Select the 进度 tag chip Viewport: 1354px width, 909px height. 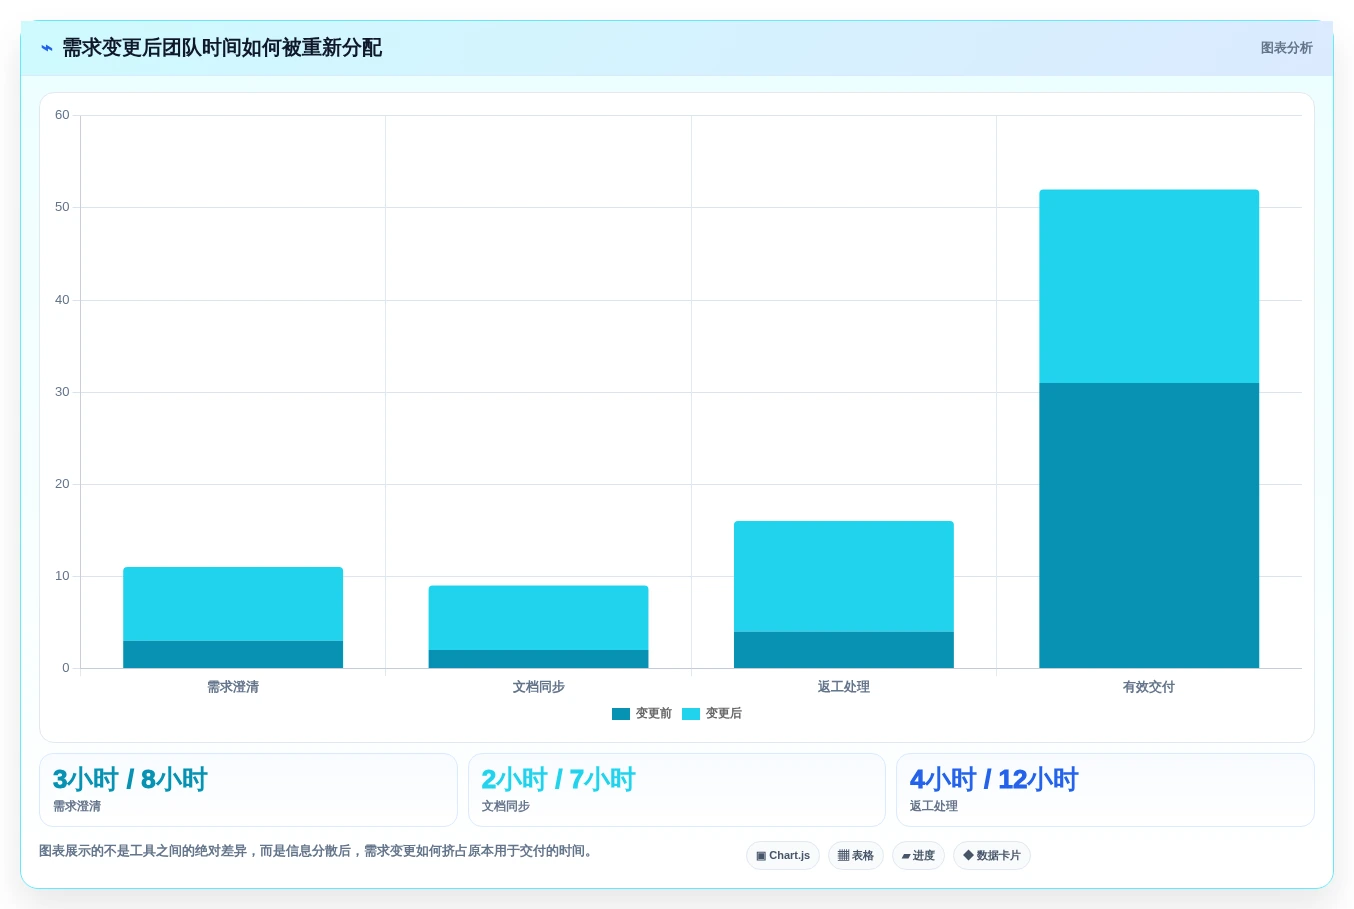tap(918, 856)
